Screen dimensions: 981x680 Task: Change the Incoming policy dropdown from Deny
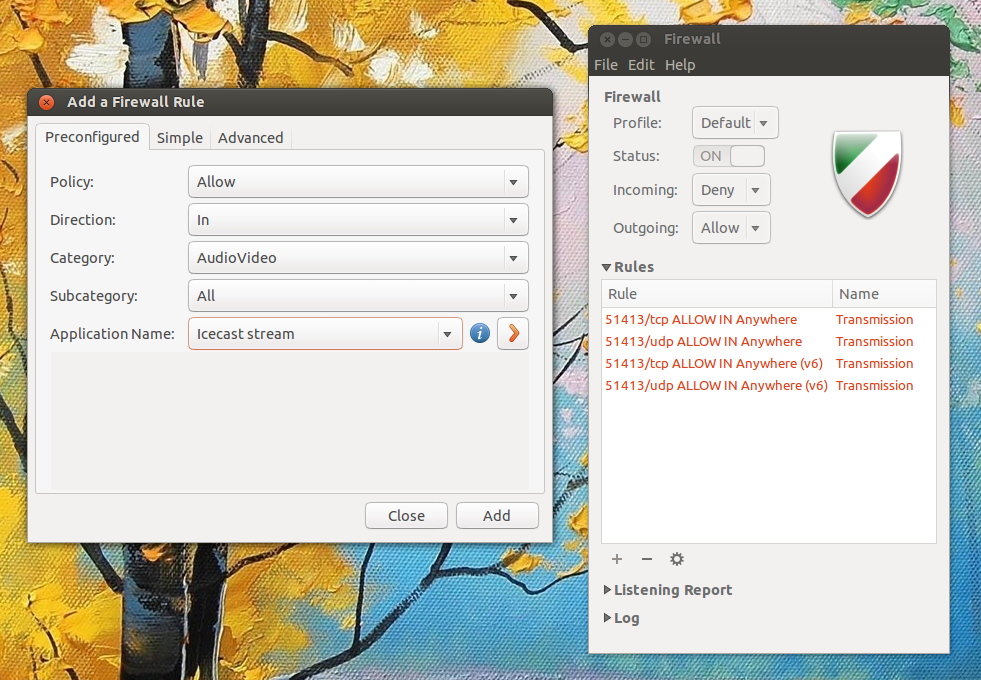pyautogui.click(x=730, y=189)
